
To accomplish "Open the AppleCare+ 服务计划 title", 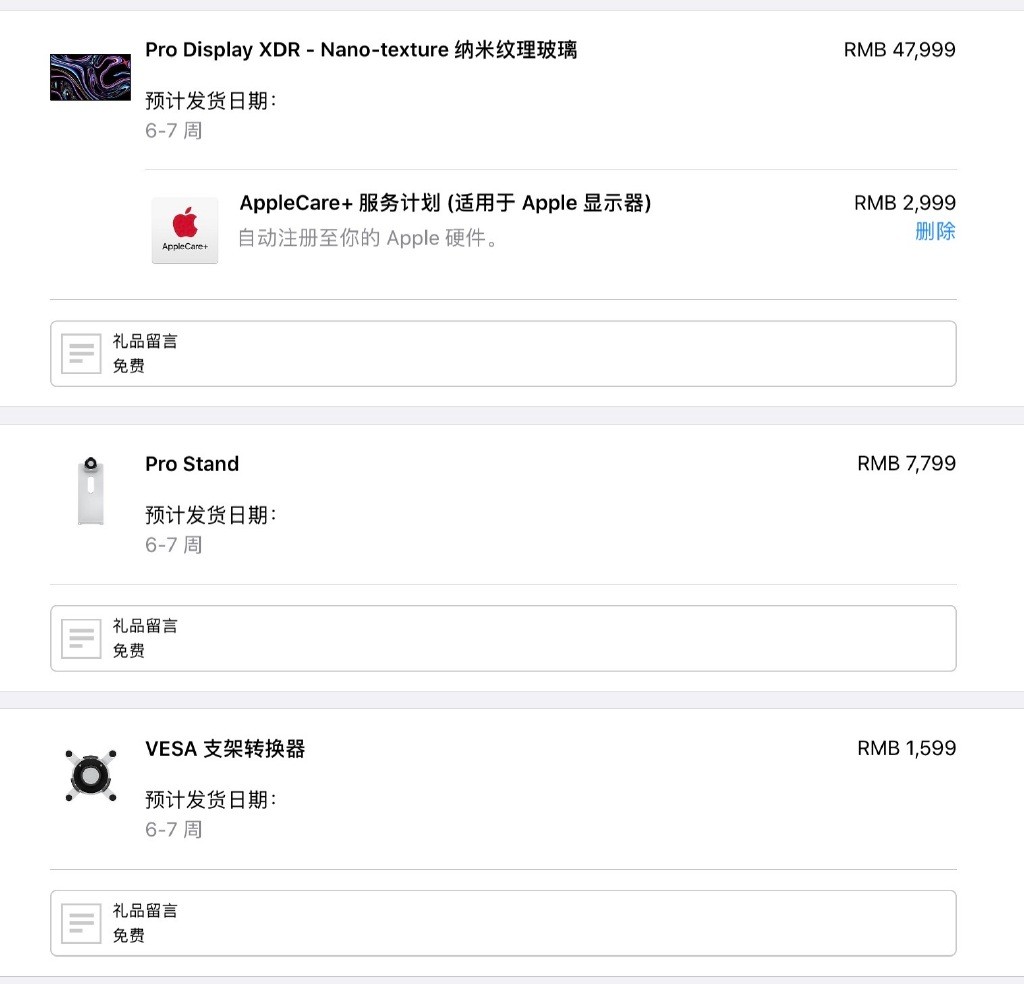I will (x=446, y=202).
